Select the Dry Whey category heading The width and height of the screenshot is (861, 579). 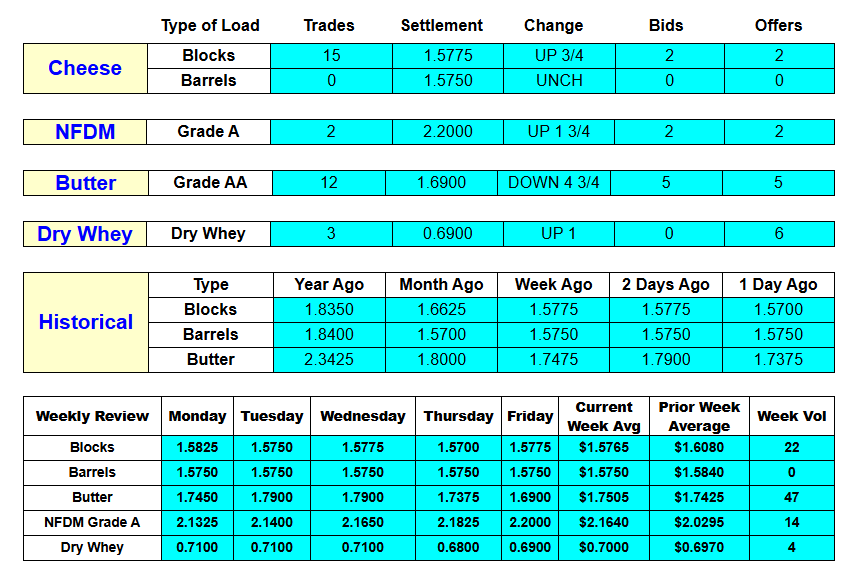tap(85, 234)
